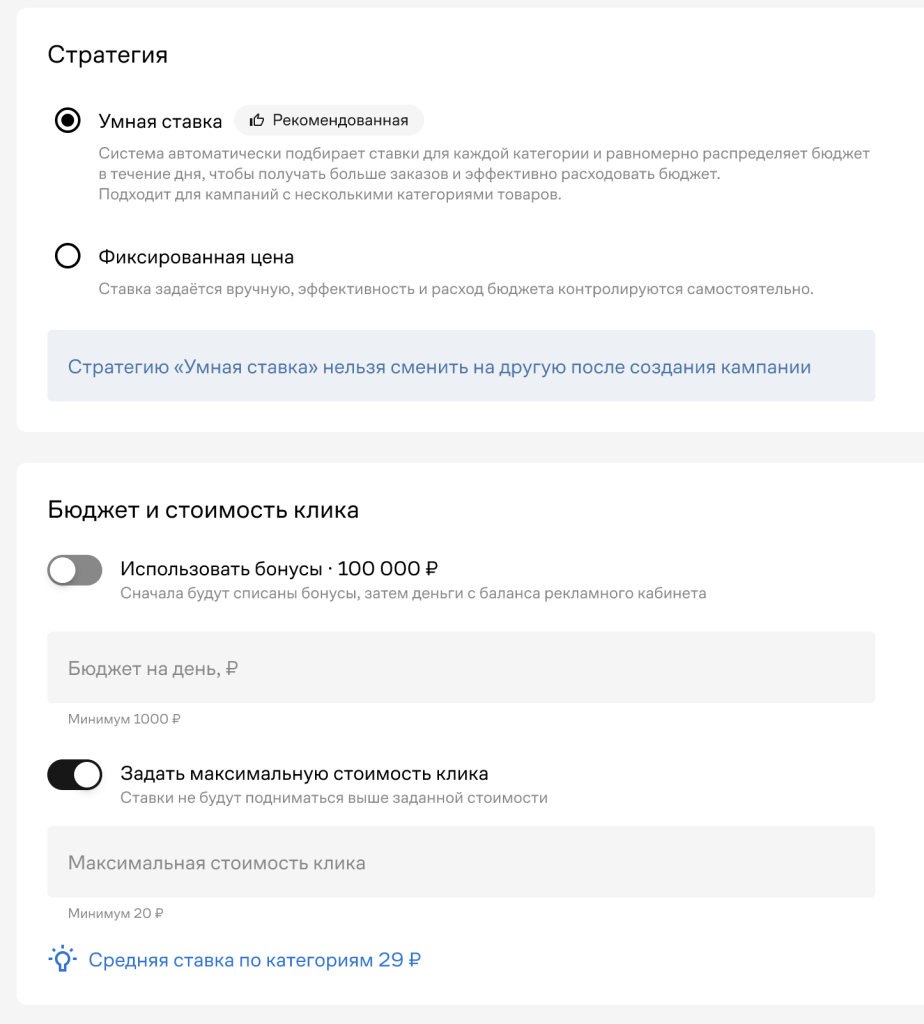Click the Задать максимальную стоимость клика label
This screenshot has height=1024, width=924.
pyautogui.click(x=304, y=773)
